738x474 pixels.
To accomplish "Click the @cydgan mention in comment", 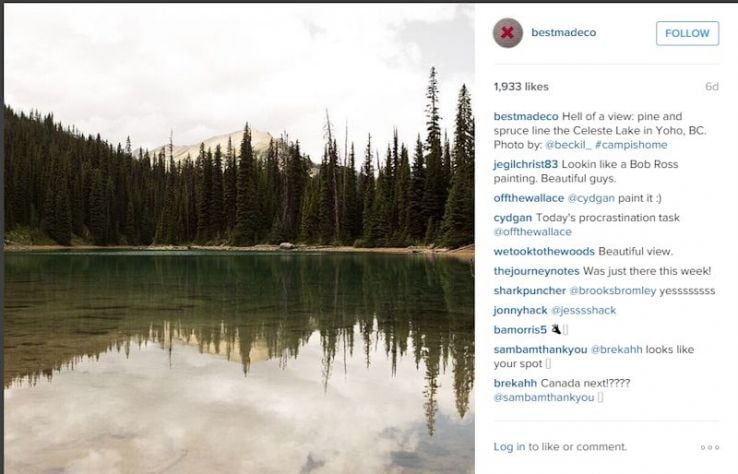I will [x=591, y=198].
